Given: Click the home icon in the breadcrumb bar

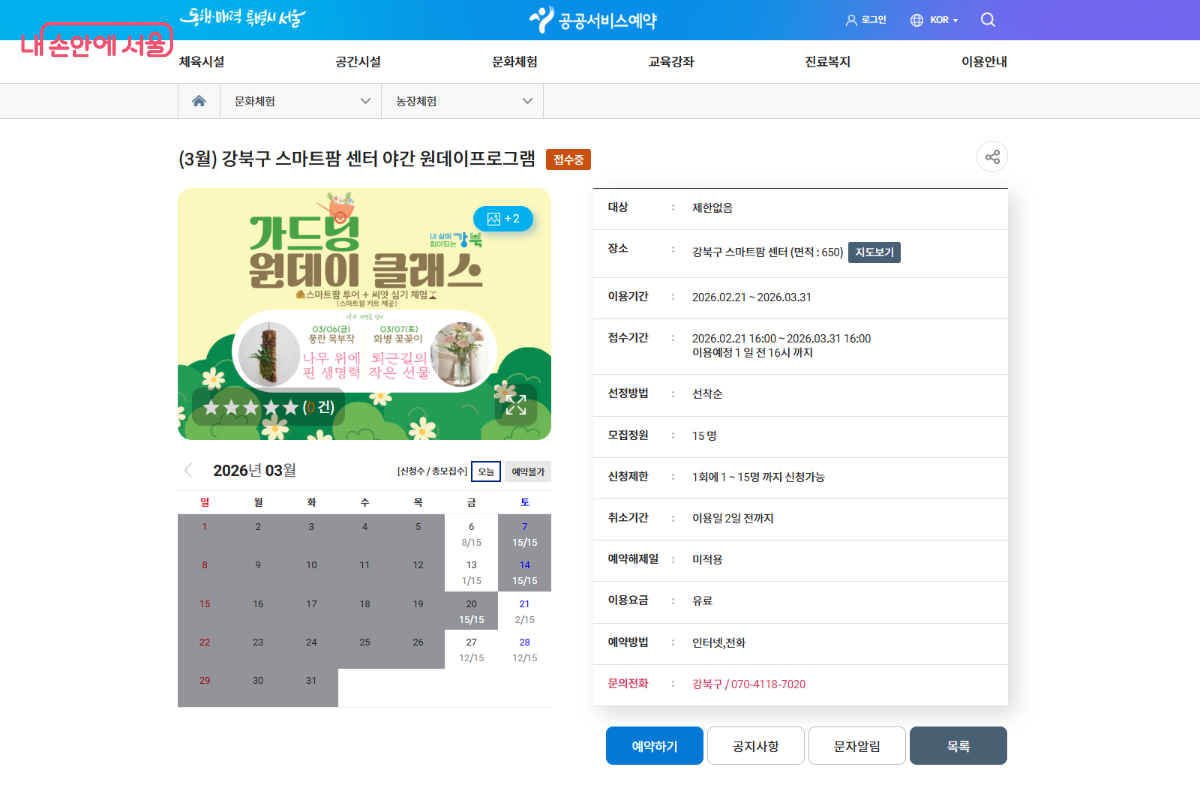Looking at the screenshot, I should pyautogui.click(x=199, y=100).
